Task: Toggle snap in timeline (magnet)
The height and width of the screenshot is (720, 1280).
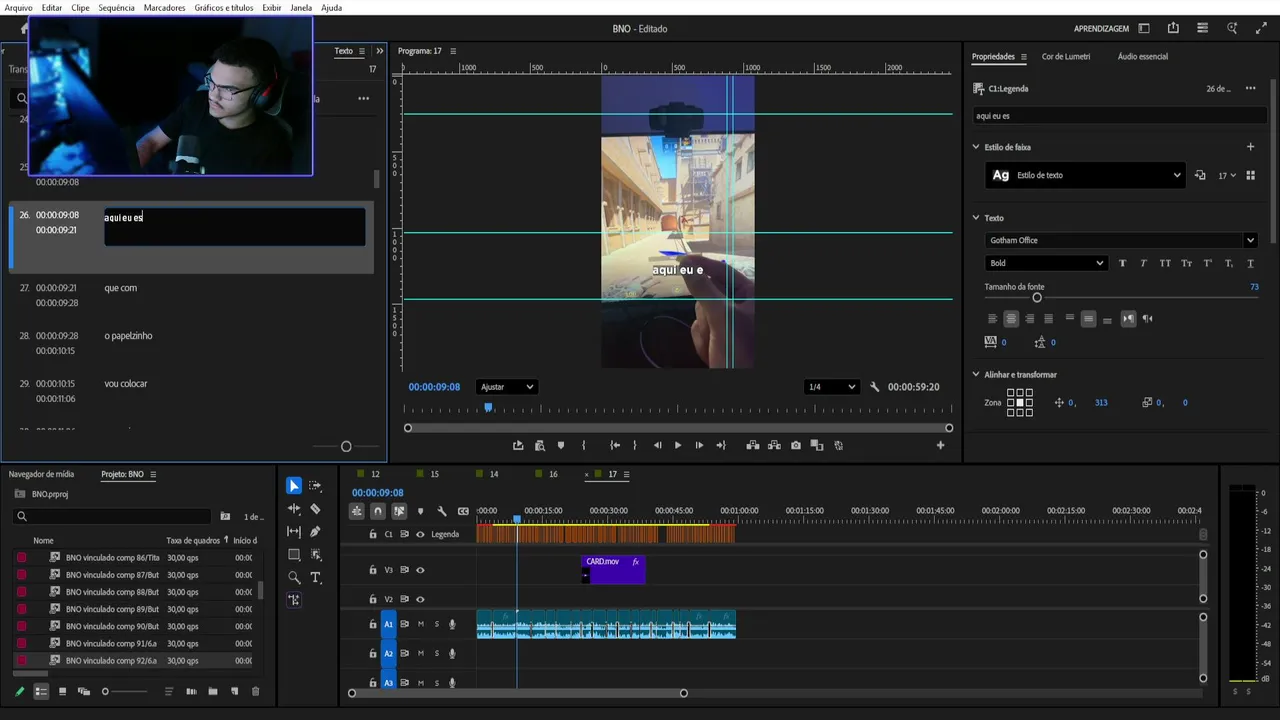Action: pyautogui.click(x=377, y=511)
